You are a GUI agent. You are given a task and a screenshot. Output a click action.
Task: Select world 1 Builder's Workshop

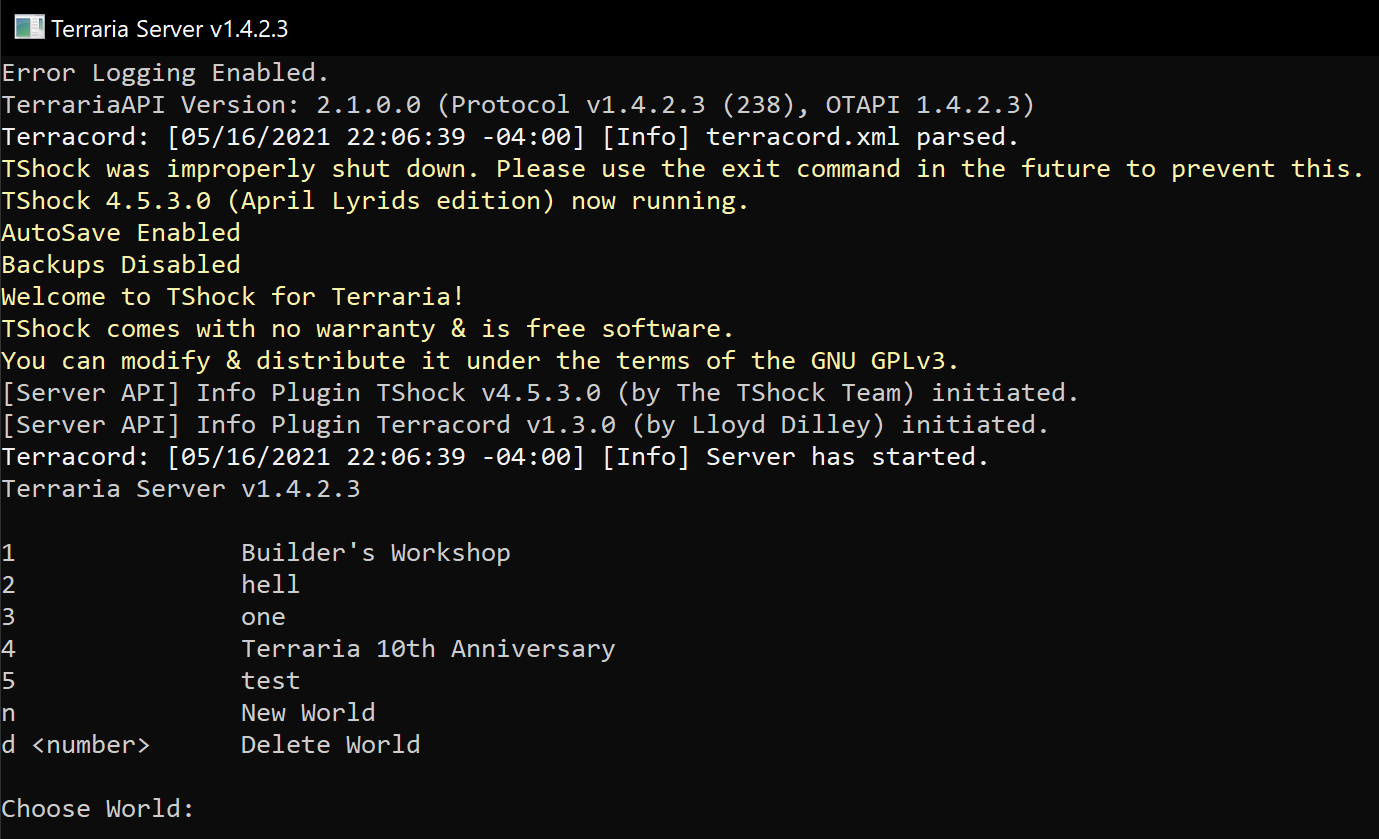point(375,552)
